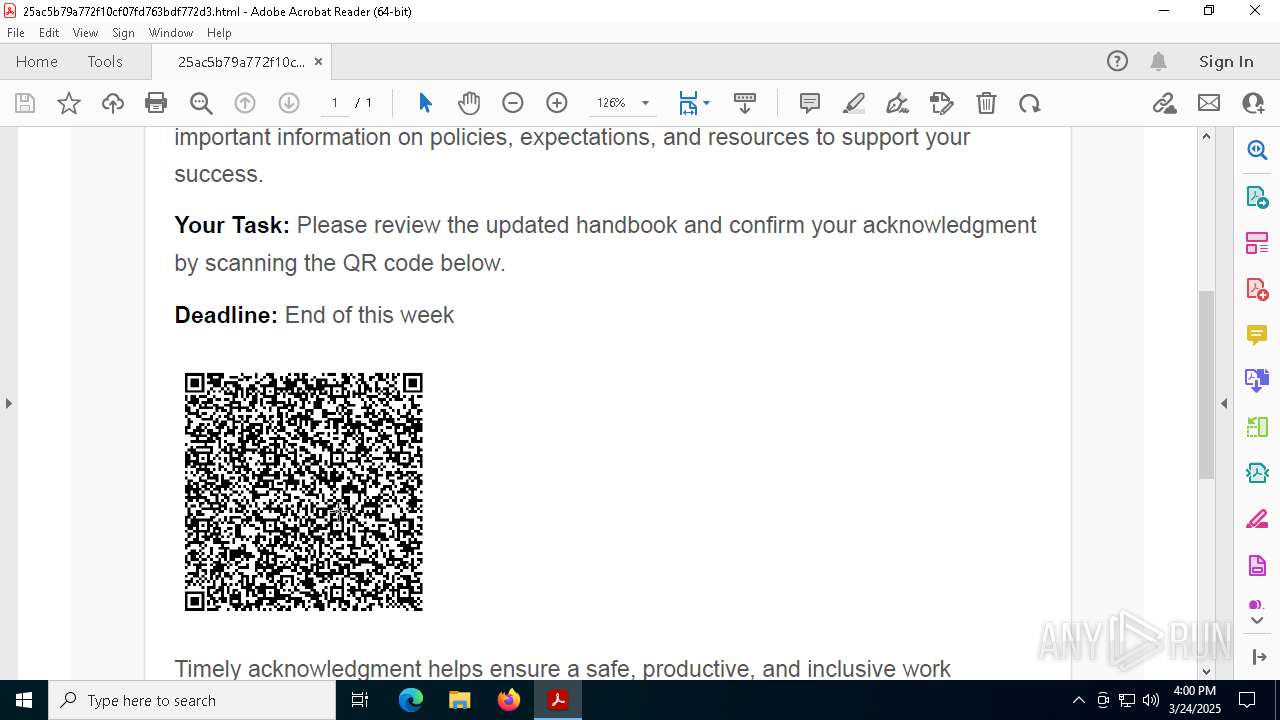Open the Edit menu
This screenshot has width=1280, height=720.
tap(49, 33)
